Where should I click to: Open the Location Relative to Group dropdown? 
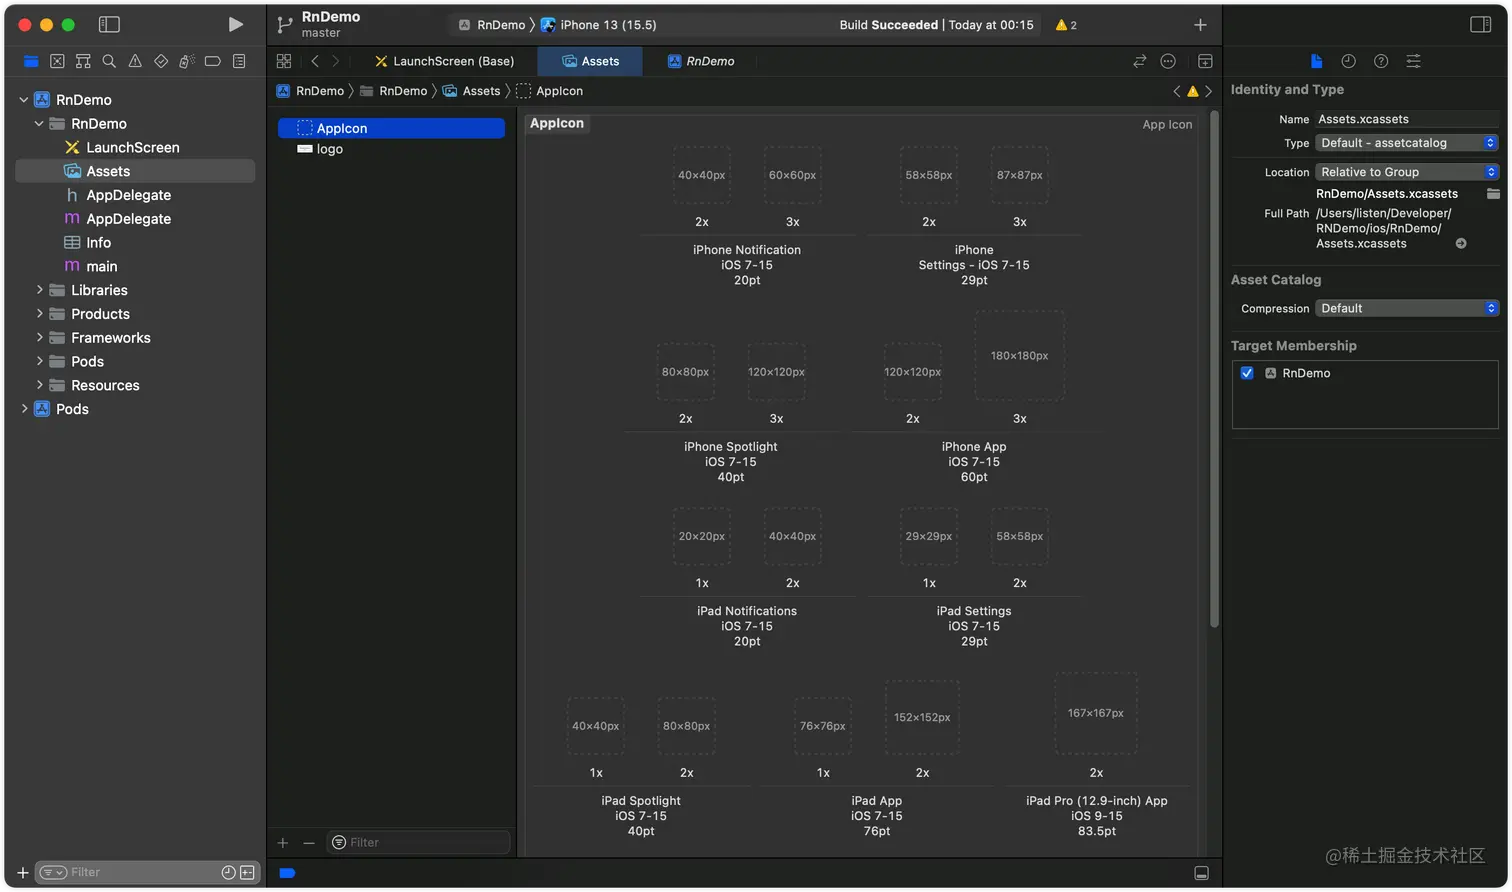coord(1407,172)
